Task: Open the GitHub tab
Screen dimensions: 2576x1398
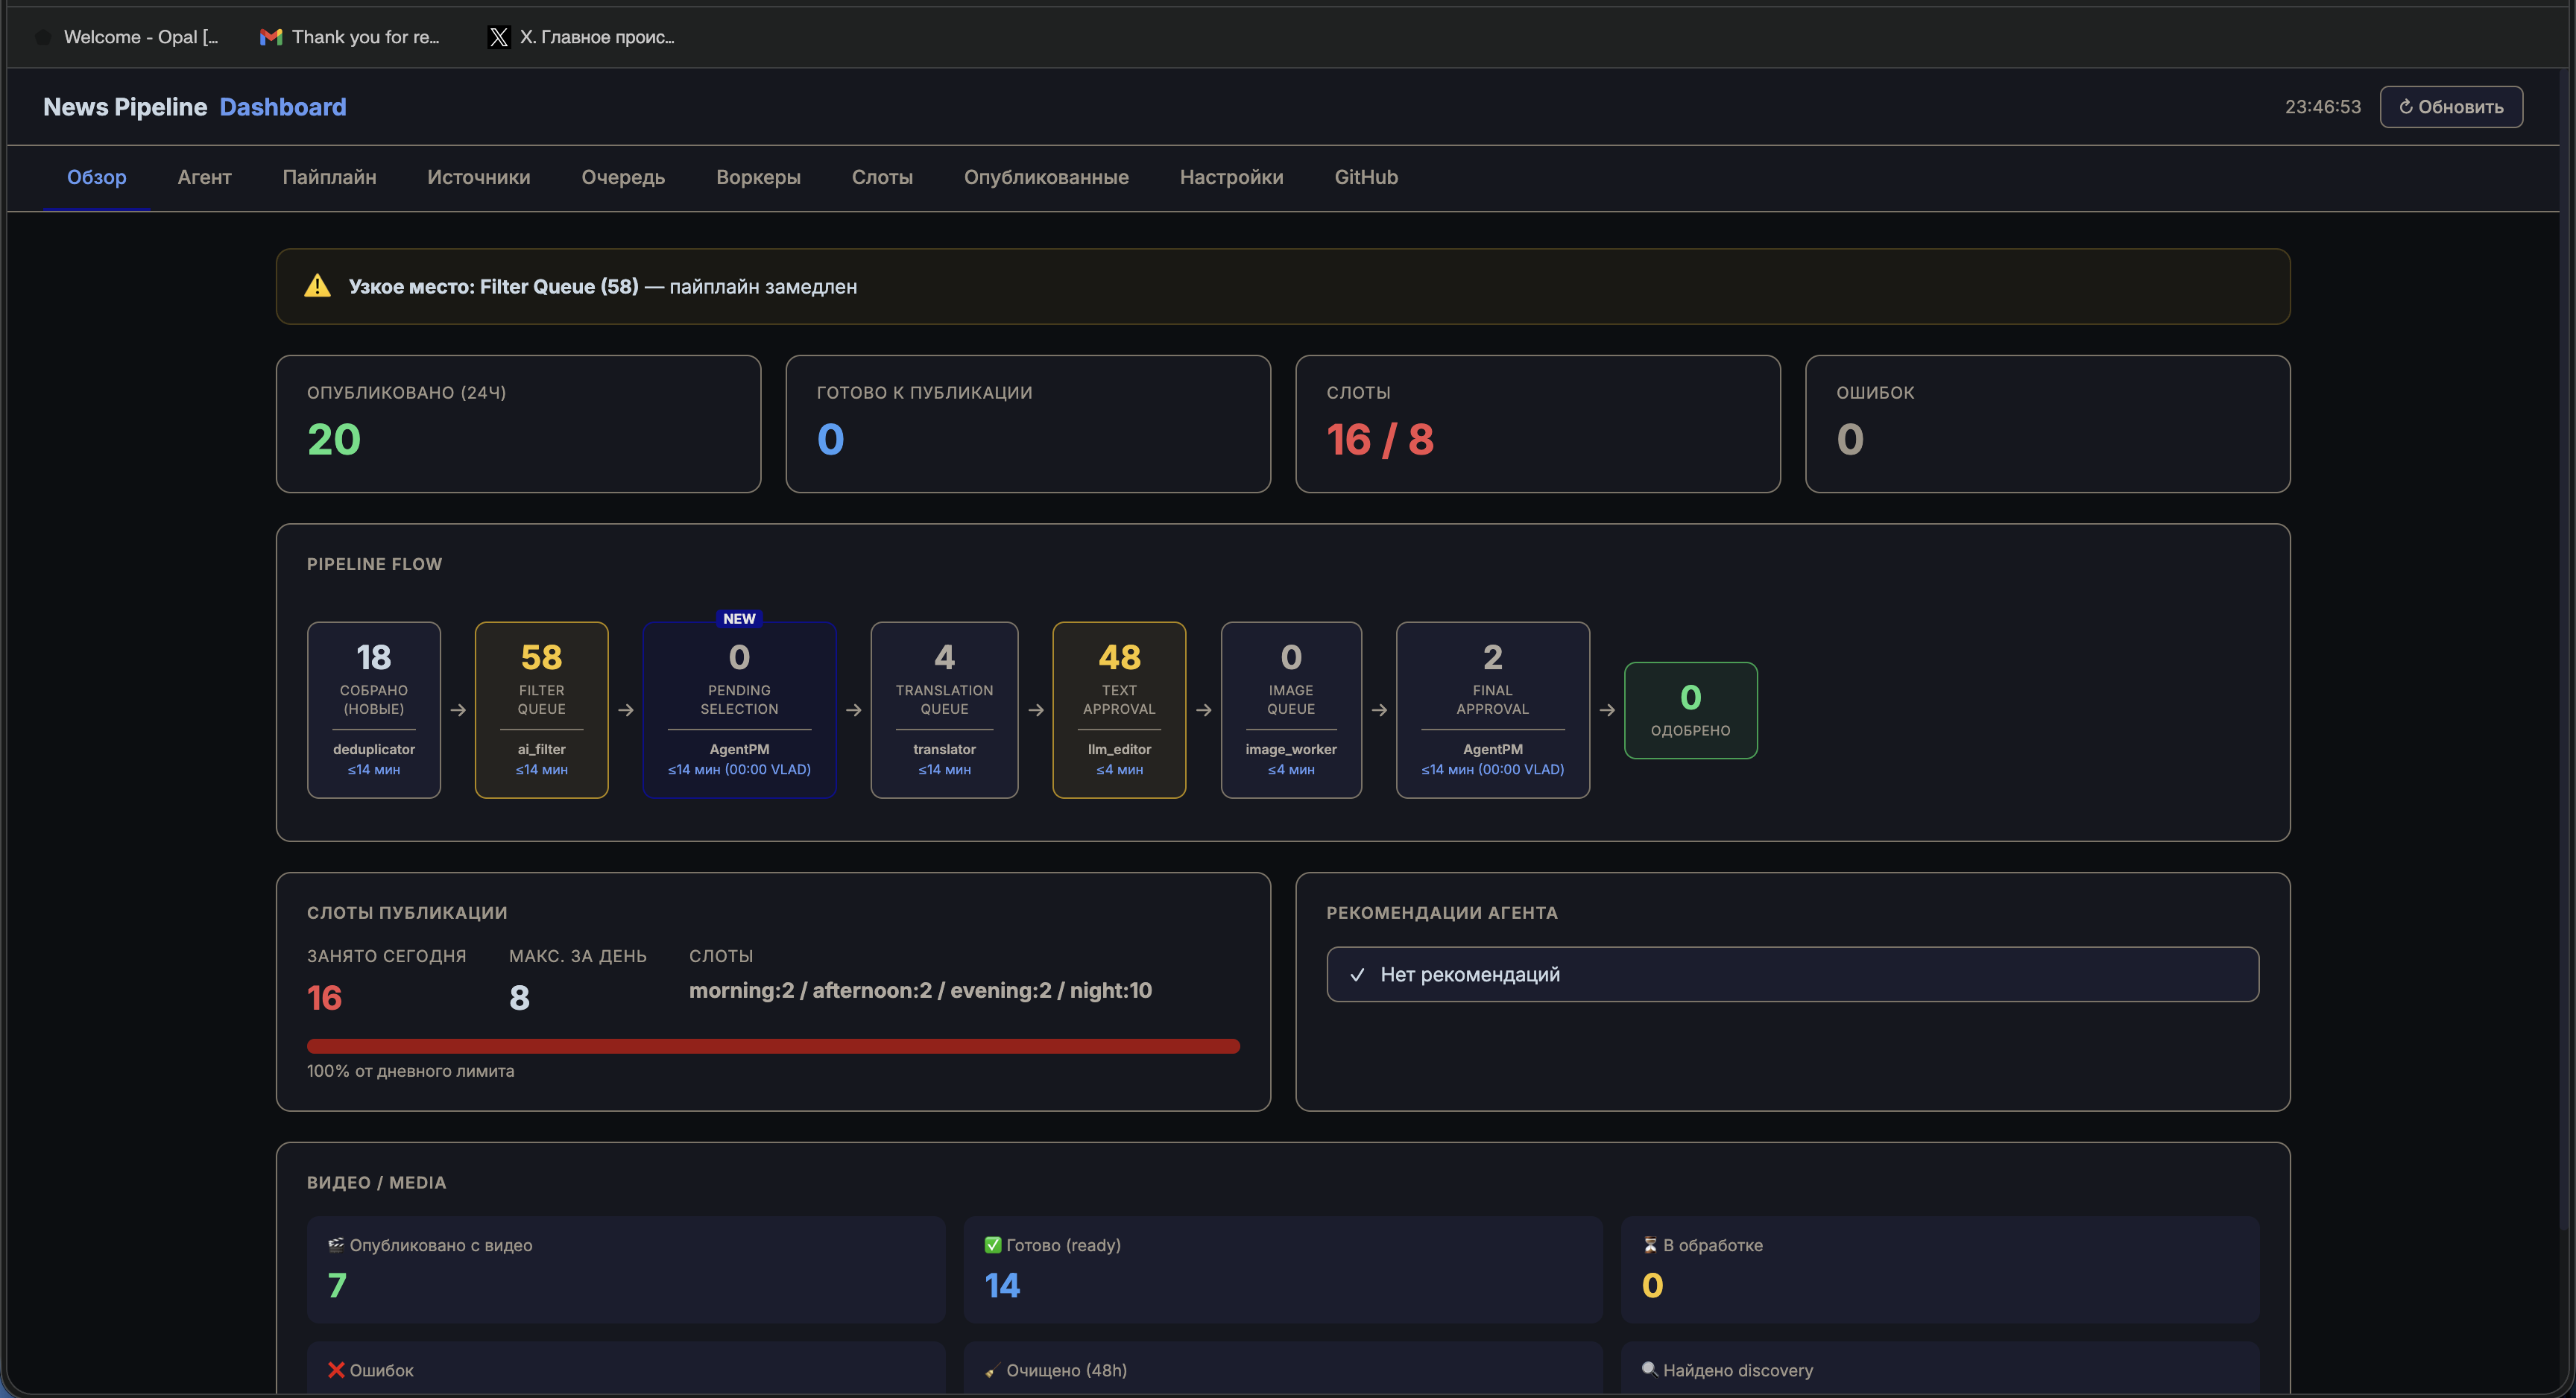Action: [x=1366, y=177]
